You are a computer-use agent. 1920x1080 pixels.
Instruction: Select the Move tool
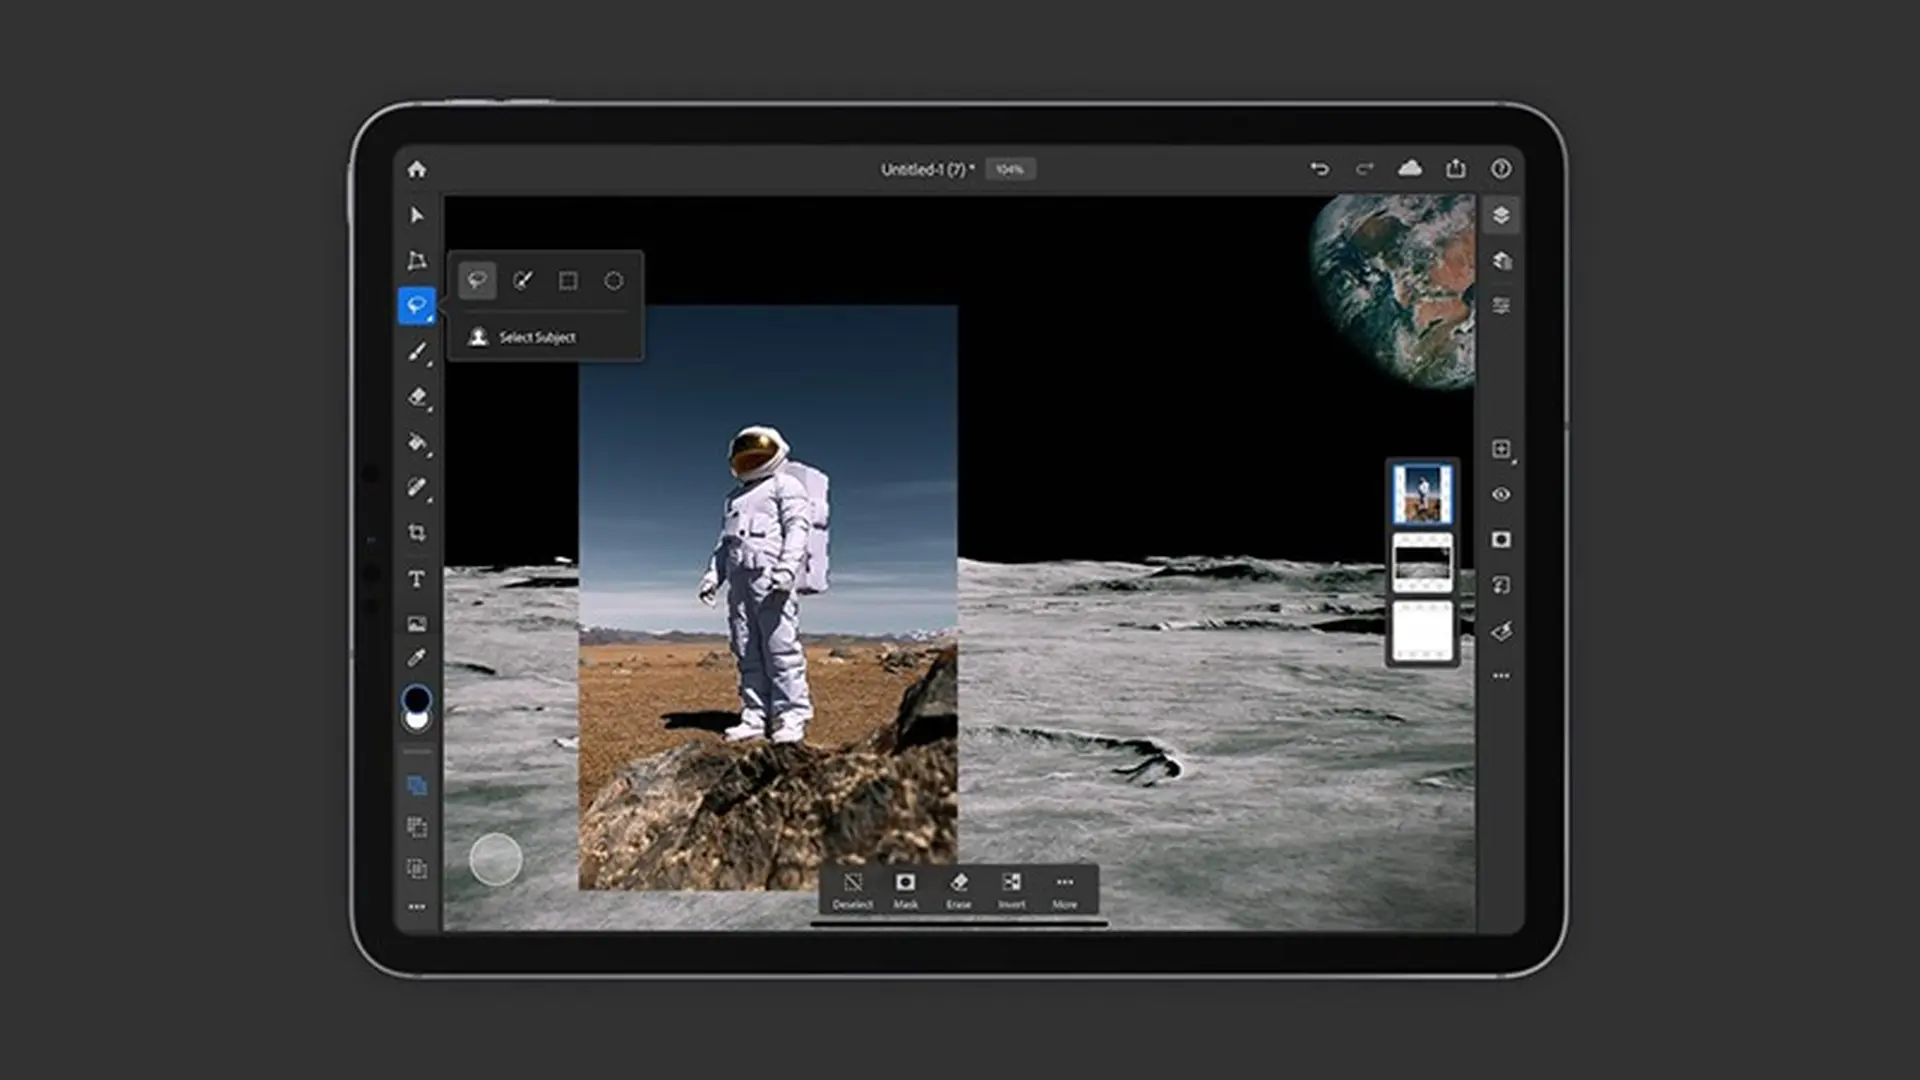click(418, 215)
